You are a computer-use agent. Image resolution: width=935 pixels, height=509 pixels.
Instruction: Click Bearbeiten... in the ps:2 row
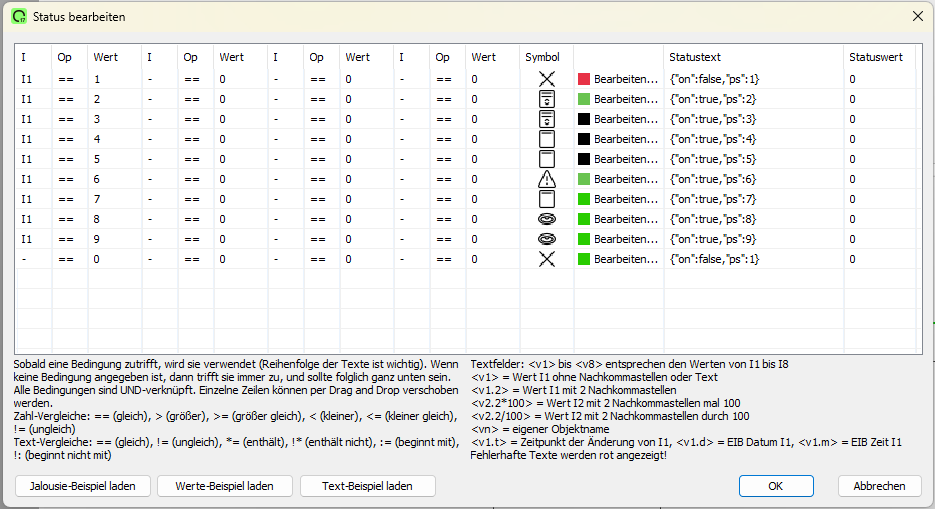click(626, 99)
